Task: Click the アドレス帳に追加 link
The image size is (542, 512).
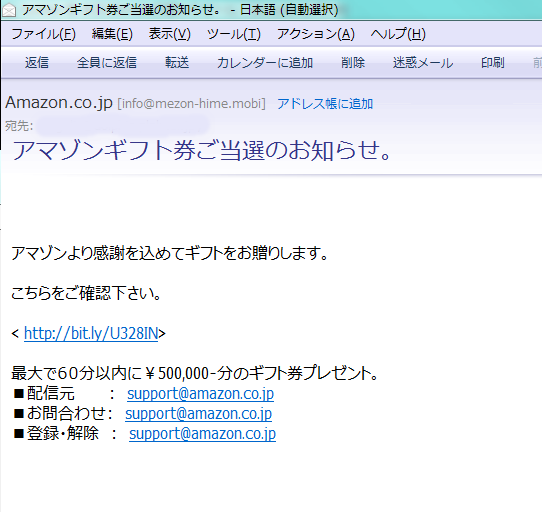Action: [325, 104]
